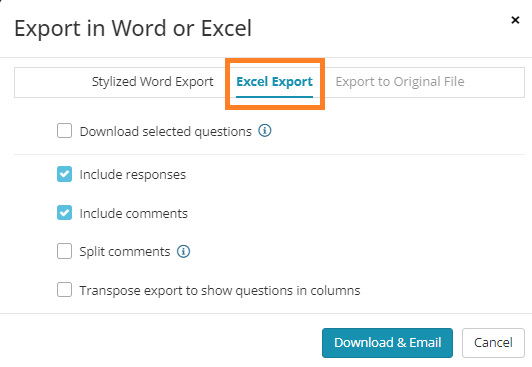
Task: Open the Export to Original File tab
Action: 400,82
